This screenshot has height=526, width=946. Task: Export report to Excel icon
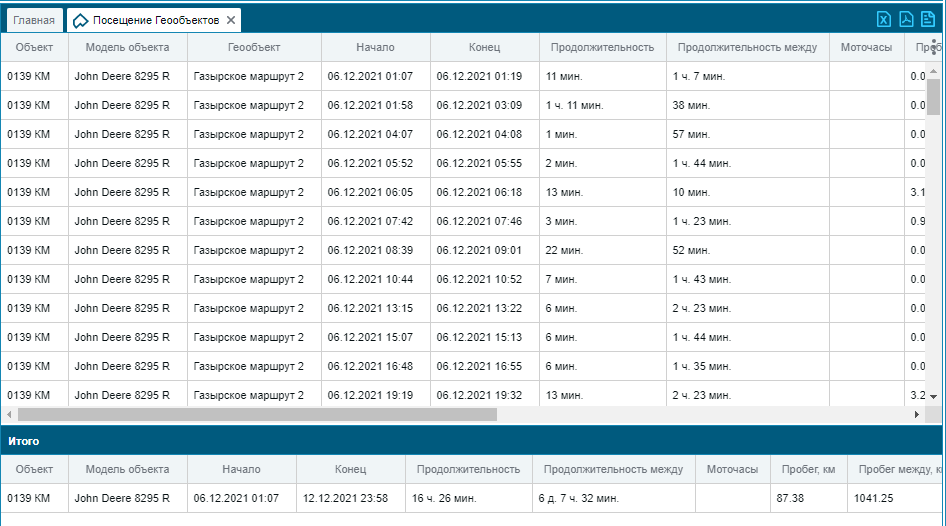[x=884, y=19]
